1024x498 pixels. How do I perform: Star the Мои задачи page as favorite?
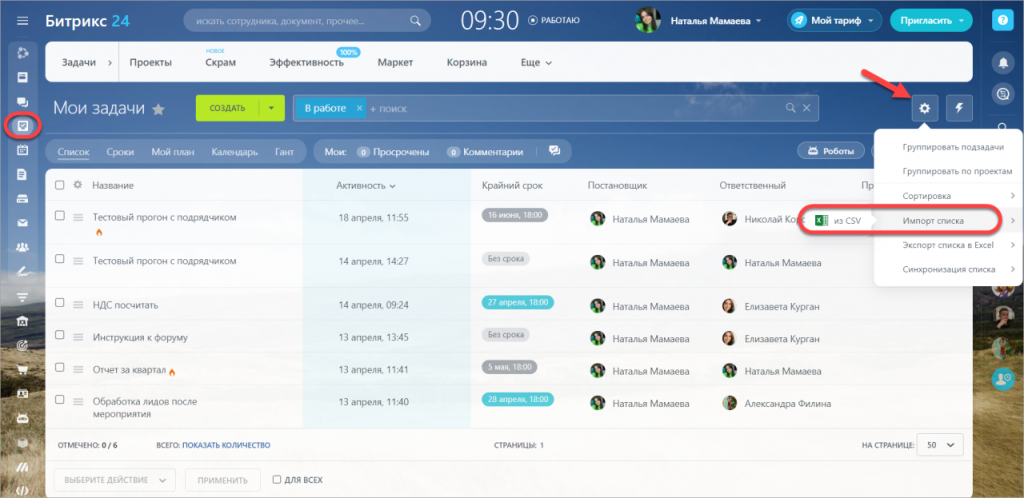pos(158,110)
